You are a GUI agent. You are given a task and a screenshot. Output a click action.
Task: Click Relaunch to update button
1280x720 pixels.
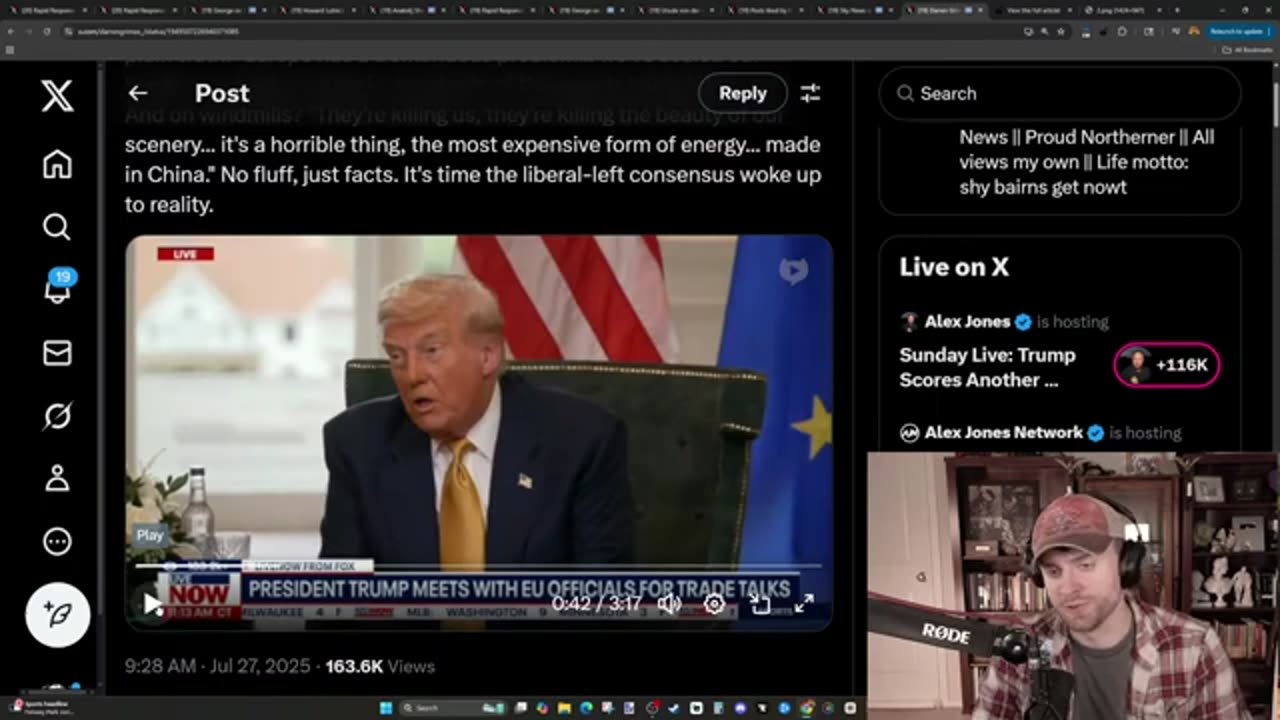1238,31
